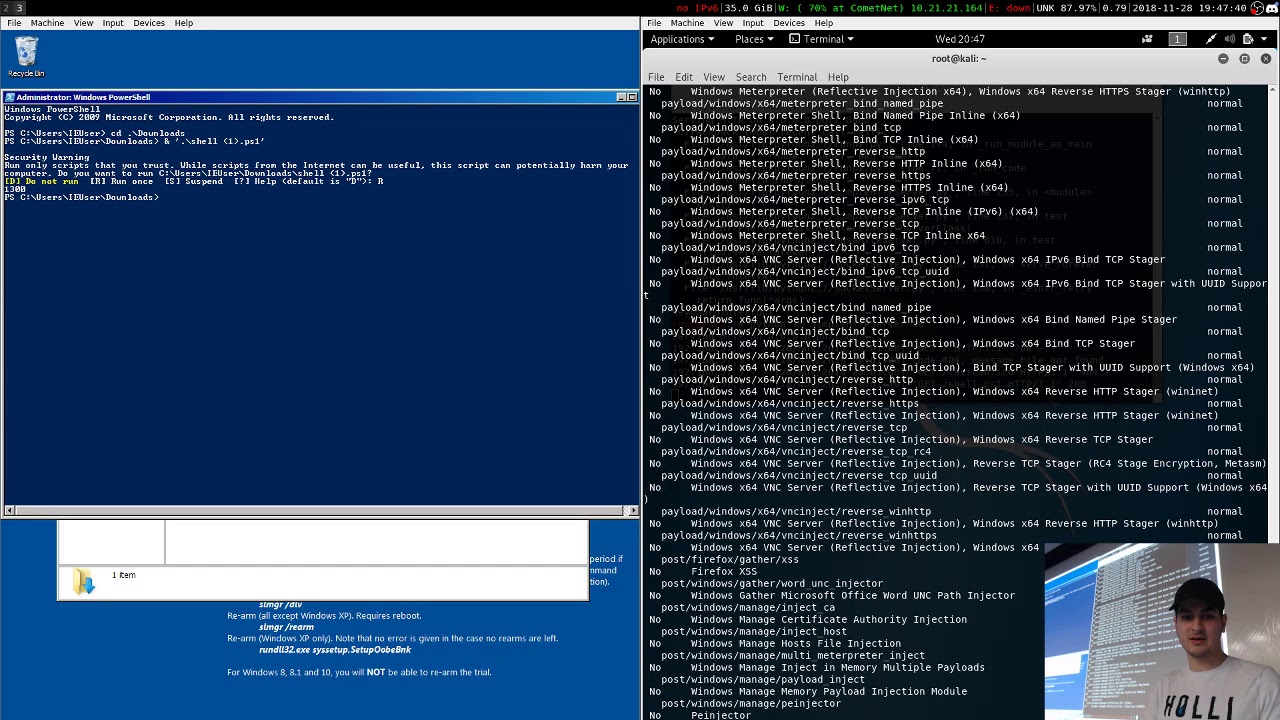Expand the Kali system menu arrow
Screen dimensions: 1280x720
[1264, 39]
